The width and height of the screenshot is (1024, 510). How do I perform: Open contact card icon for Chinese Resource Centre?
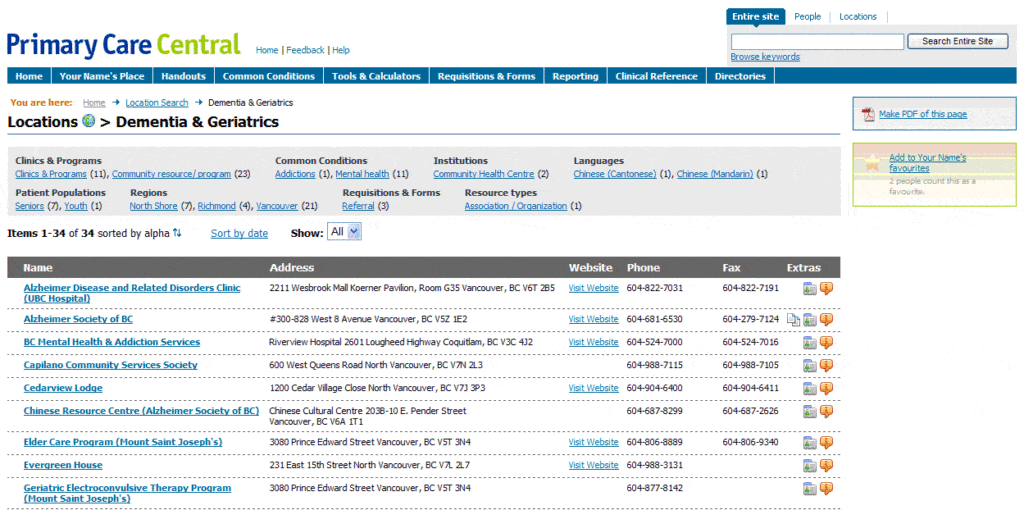pyautogui.click(x=810, y=411)
